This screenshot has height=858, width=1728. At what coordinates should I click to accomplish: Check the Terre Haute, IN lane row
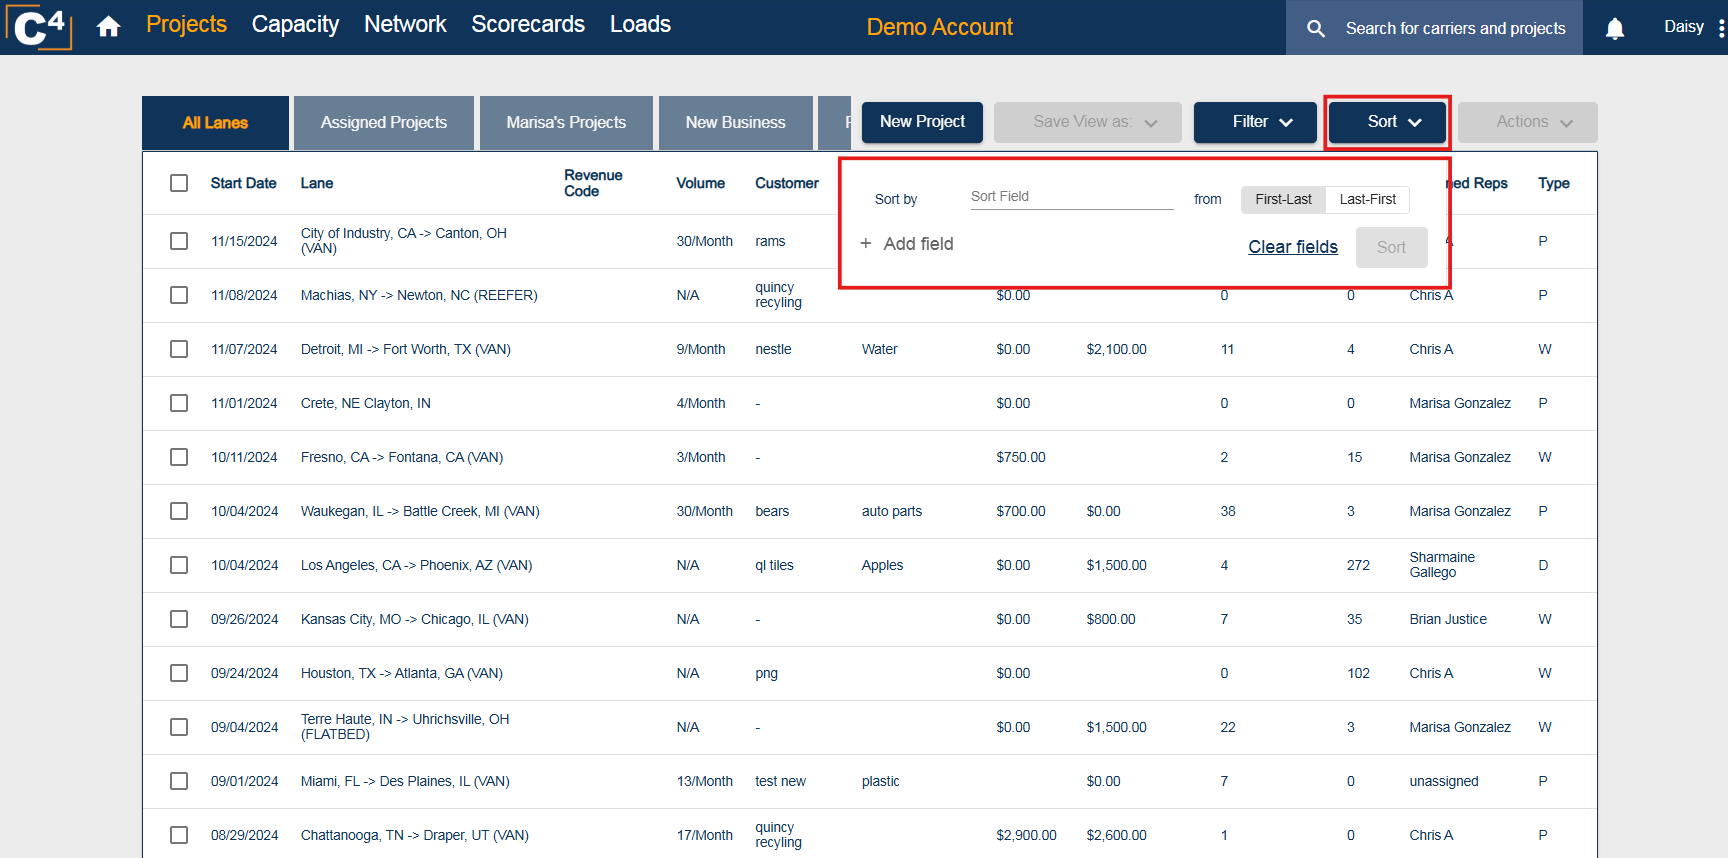coord(179,727)
